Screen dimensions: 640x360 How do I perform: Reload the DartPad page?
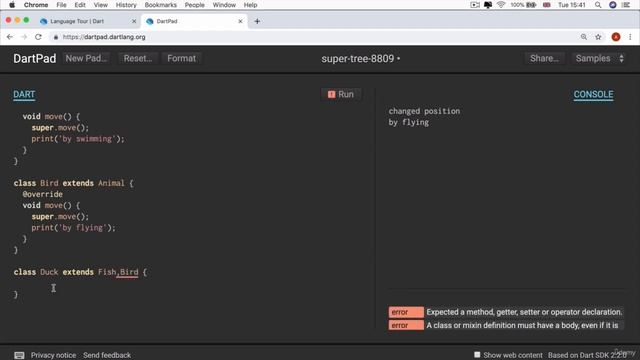[x=38, y=37]
